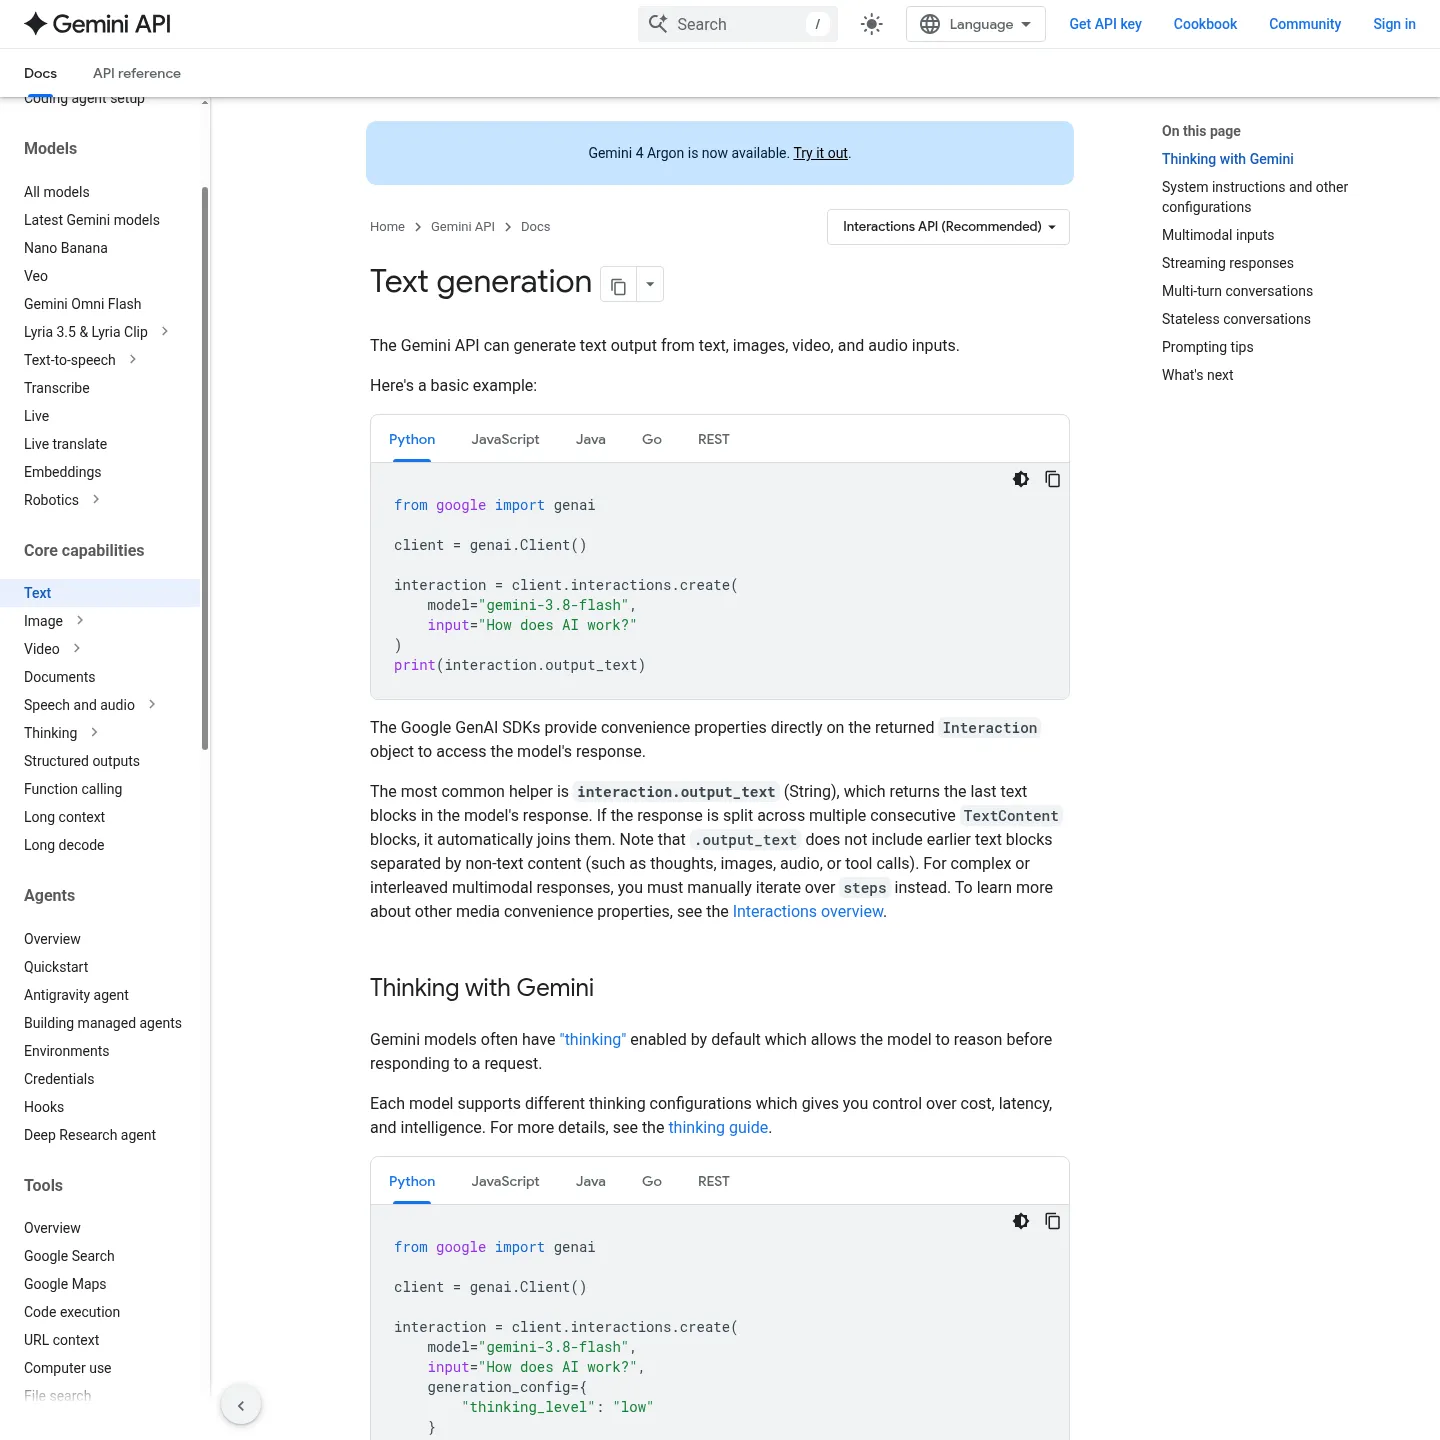Click the Sign in link
This screenshot has height=1440, width=1440.
1394,24
